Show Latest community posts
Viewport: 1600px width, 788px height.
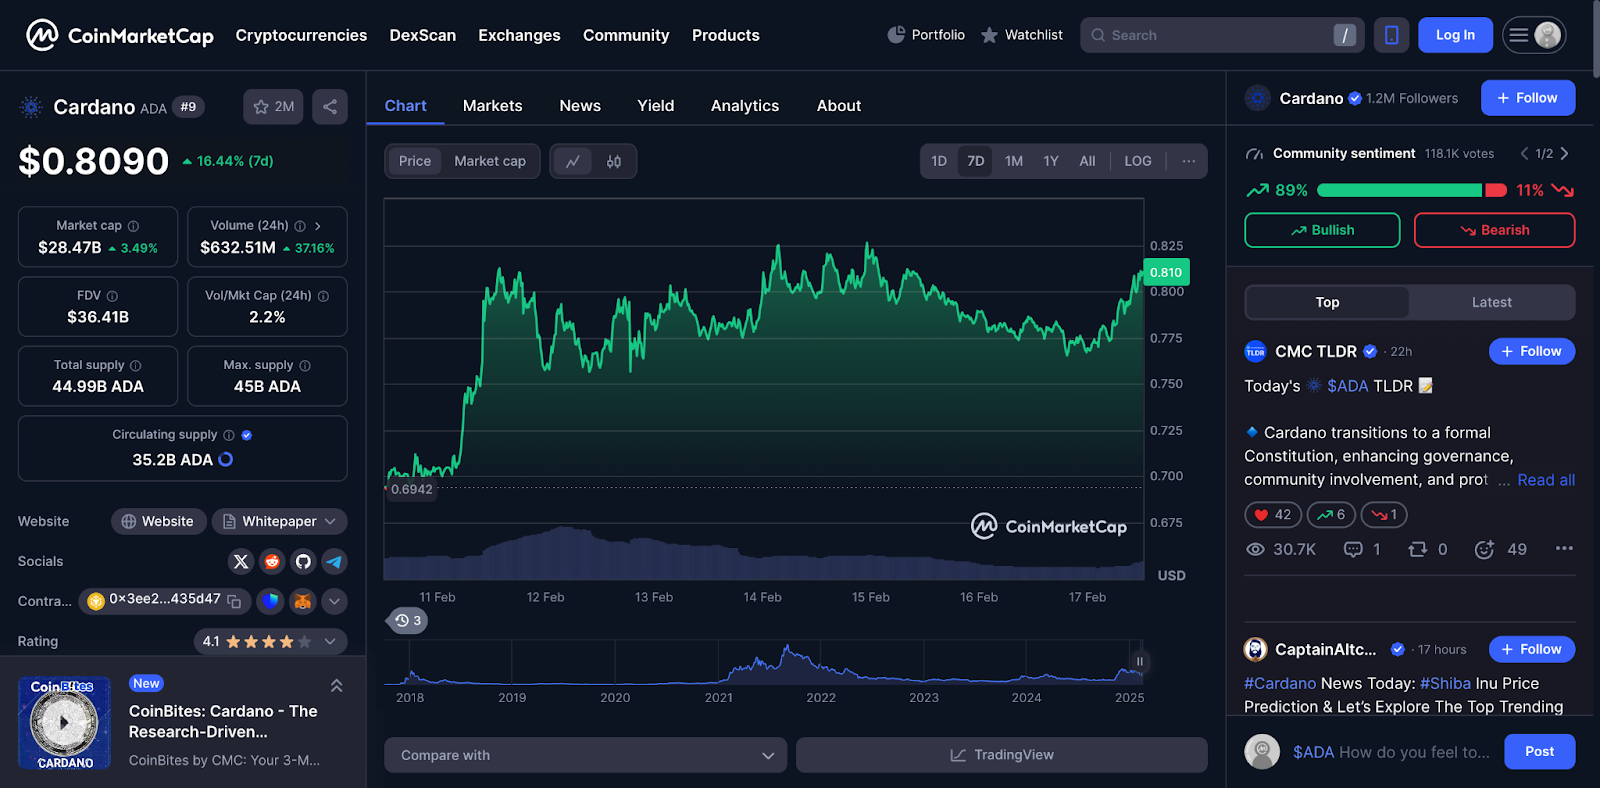click(x=1491, y=302)
